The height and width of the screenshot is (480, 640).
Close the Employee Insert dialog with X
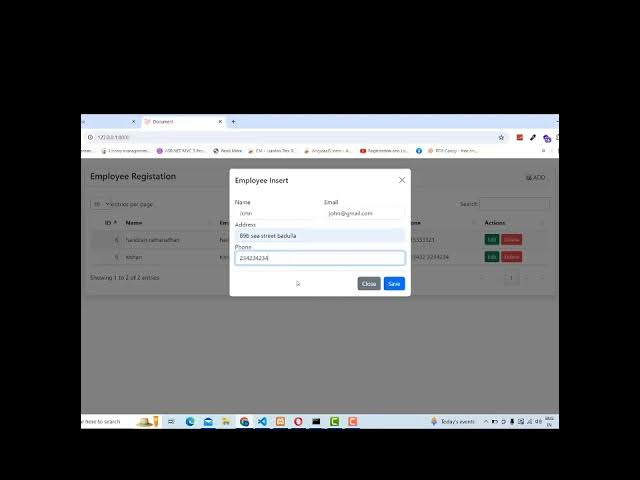[402, 180]
